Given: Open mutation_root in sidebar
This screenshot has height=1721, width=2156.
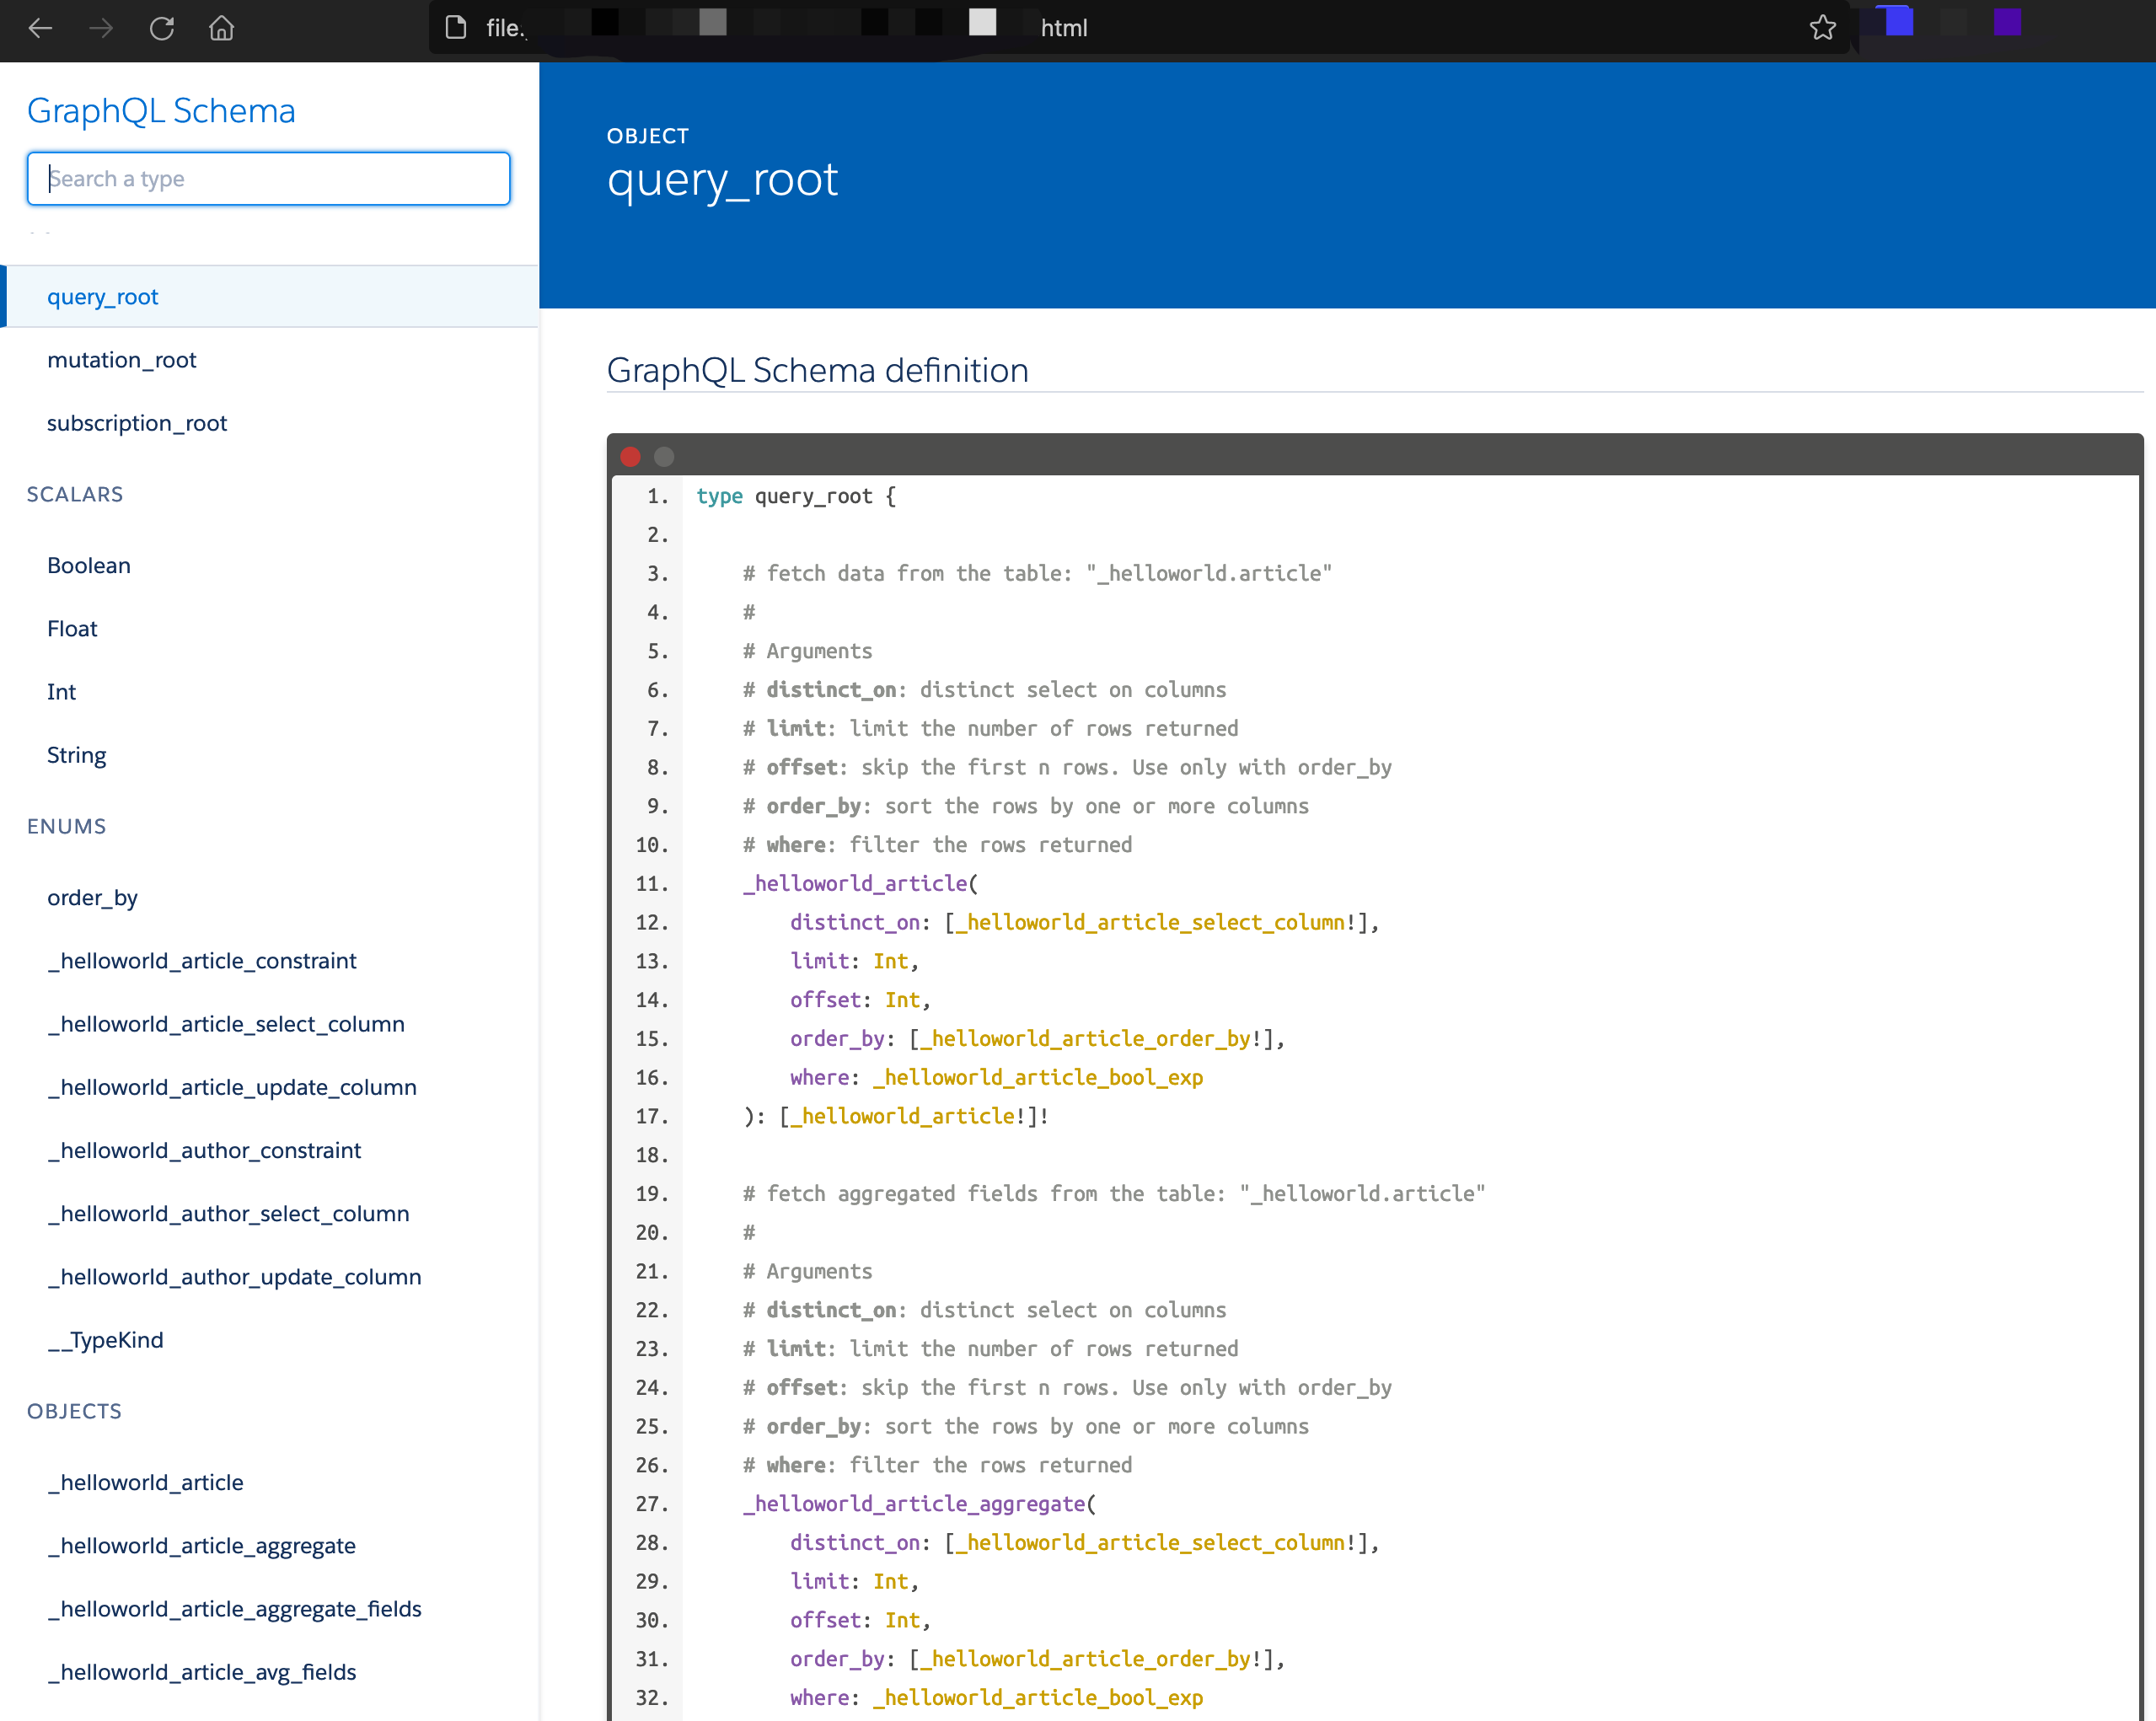Looking at the screenshot, I should (122, 360).
